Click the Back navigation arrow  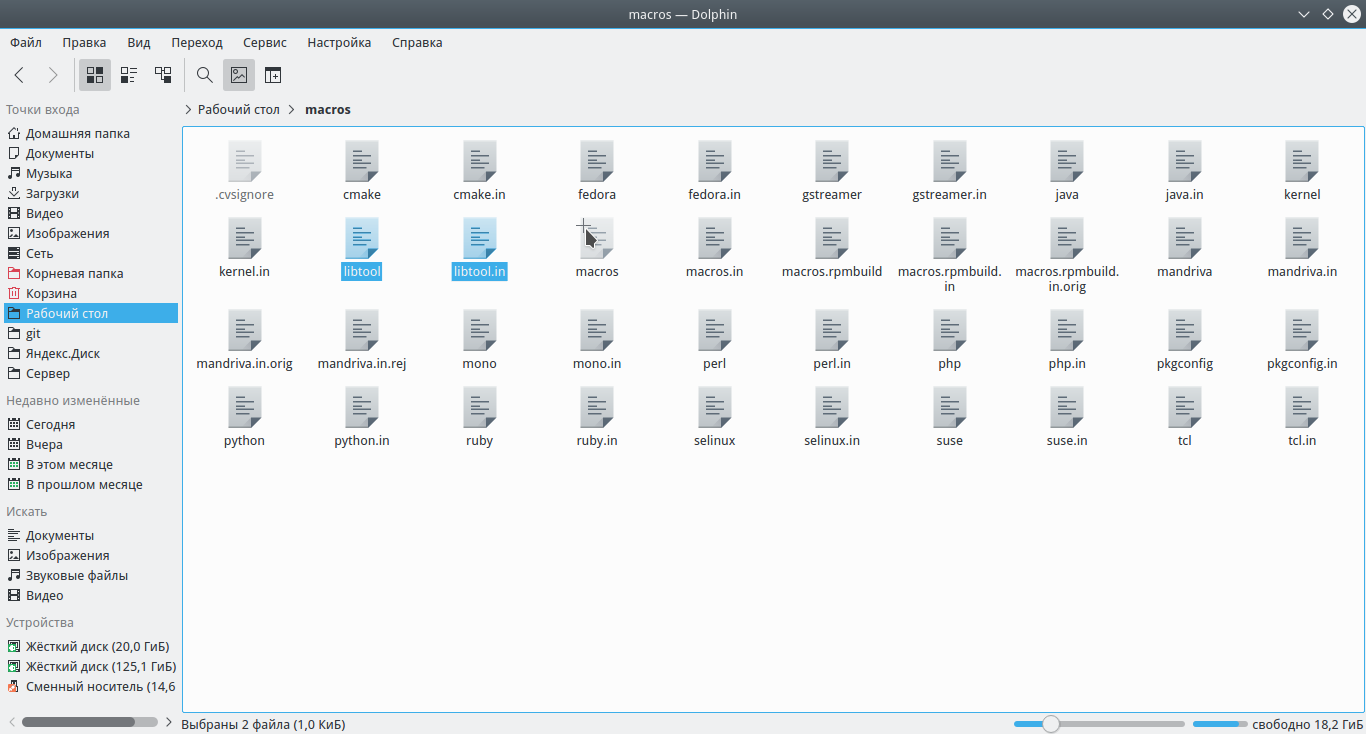(x=19, y=75)
